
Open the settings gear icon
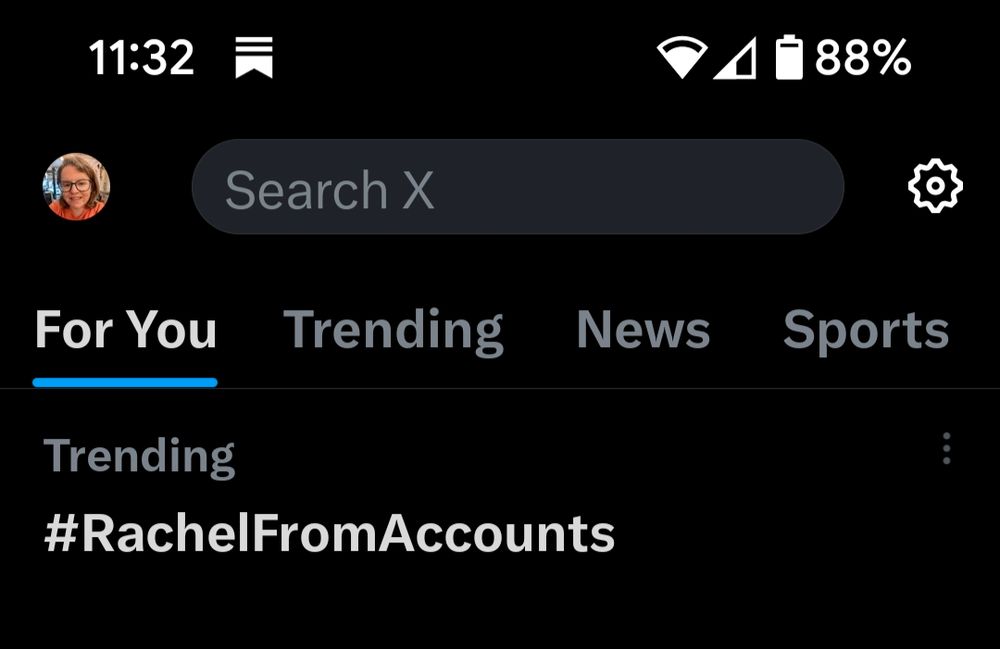pyautogui.click(x=935, y=186)
